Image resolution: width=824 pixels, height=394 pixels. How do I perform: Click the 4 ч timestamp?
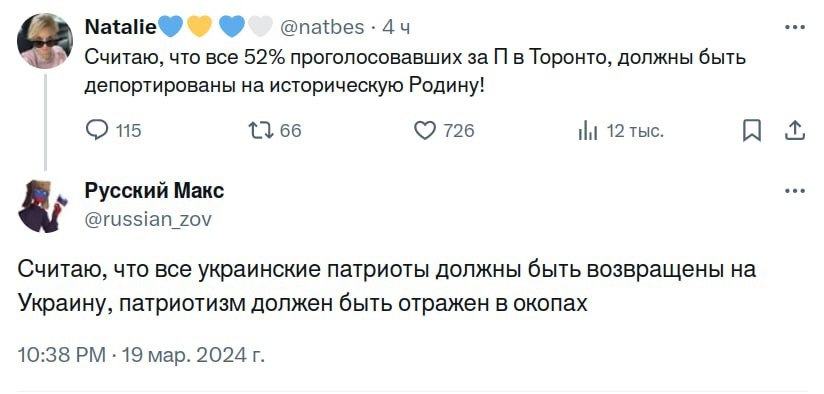click(395, 27)
